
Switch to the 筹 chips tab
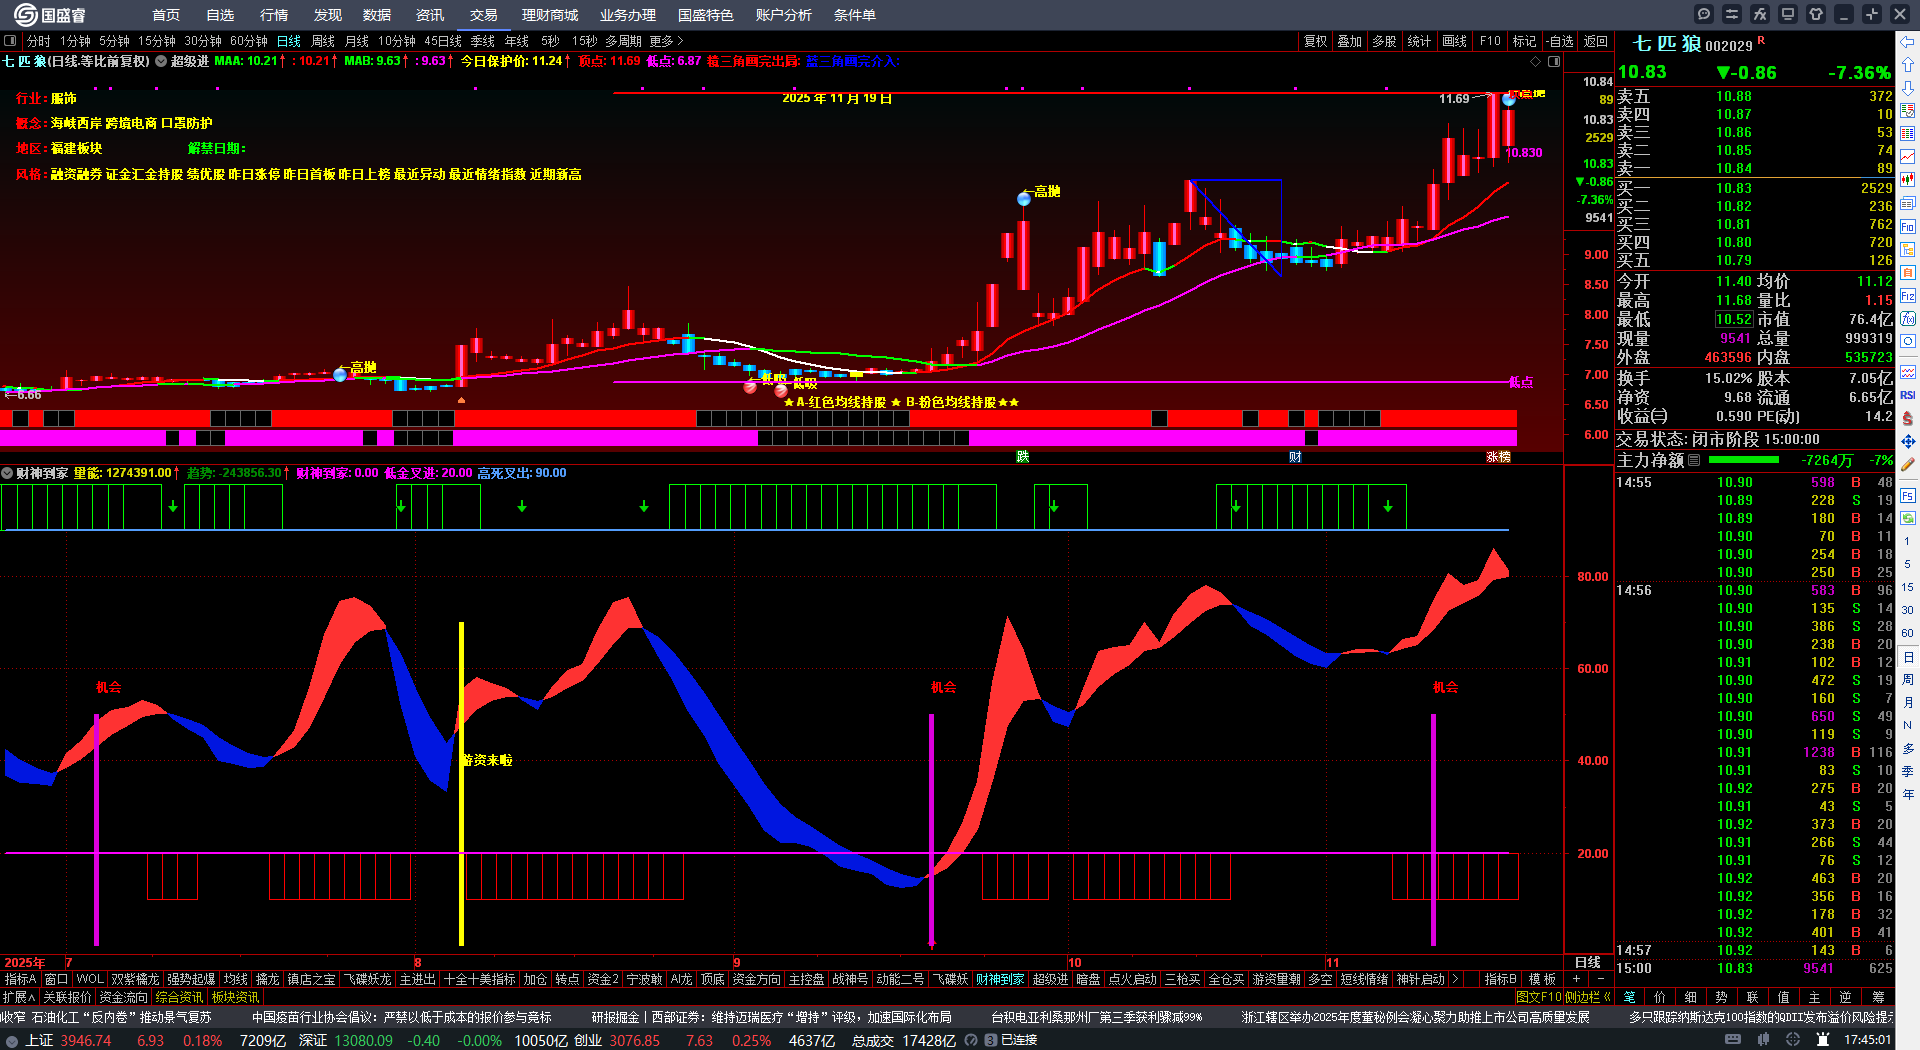[1878, 997]
